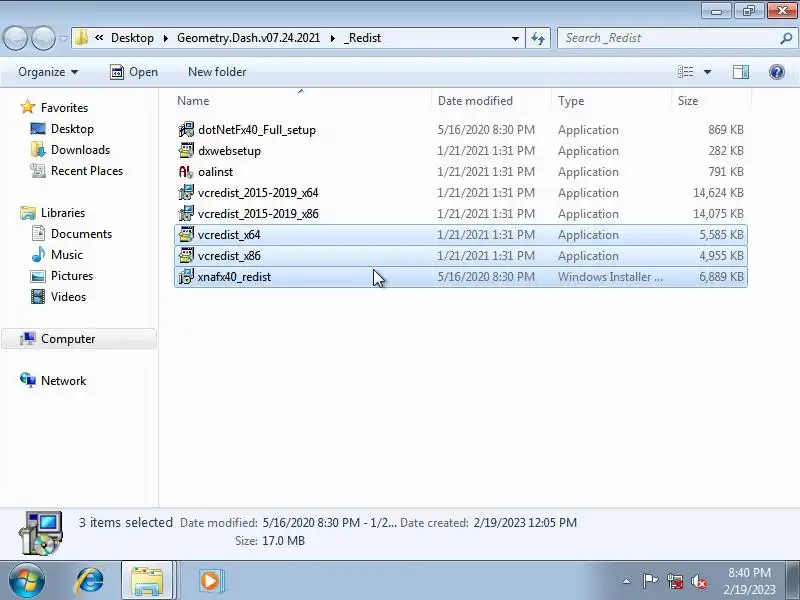
Task: Click the muted volume tray icon
Action: click(x=698, y=581)
